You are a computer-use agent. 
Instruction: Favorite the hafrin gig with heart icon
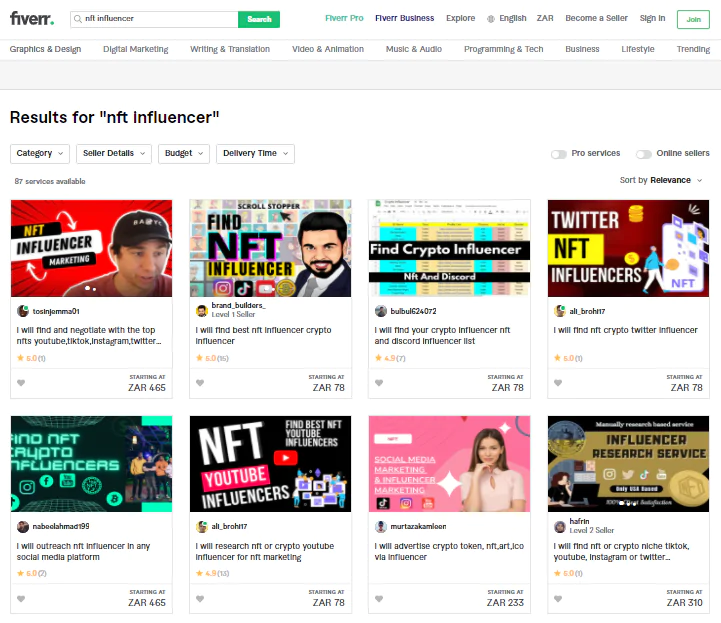(x=558, y=599)
